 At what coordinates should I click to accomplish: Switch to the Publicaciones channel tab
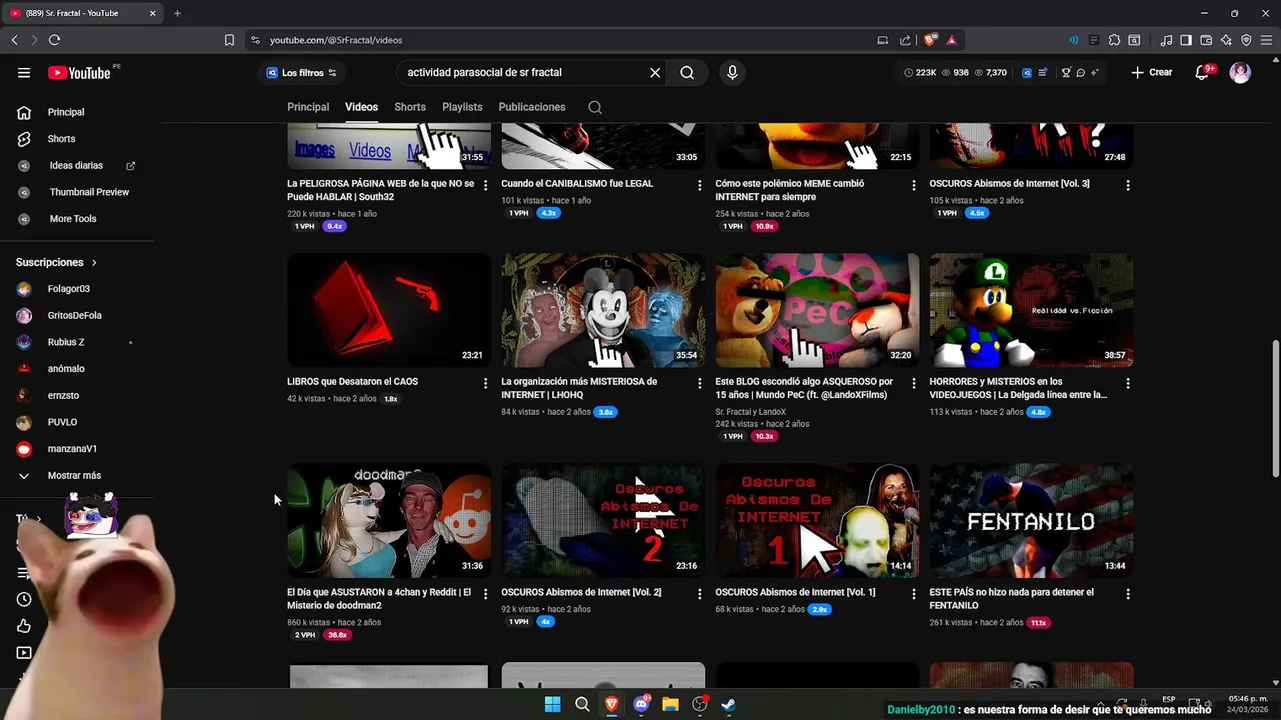point(532,107)
